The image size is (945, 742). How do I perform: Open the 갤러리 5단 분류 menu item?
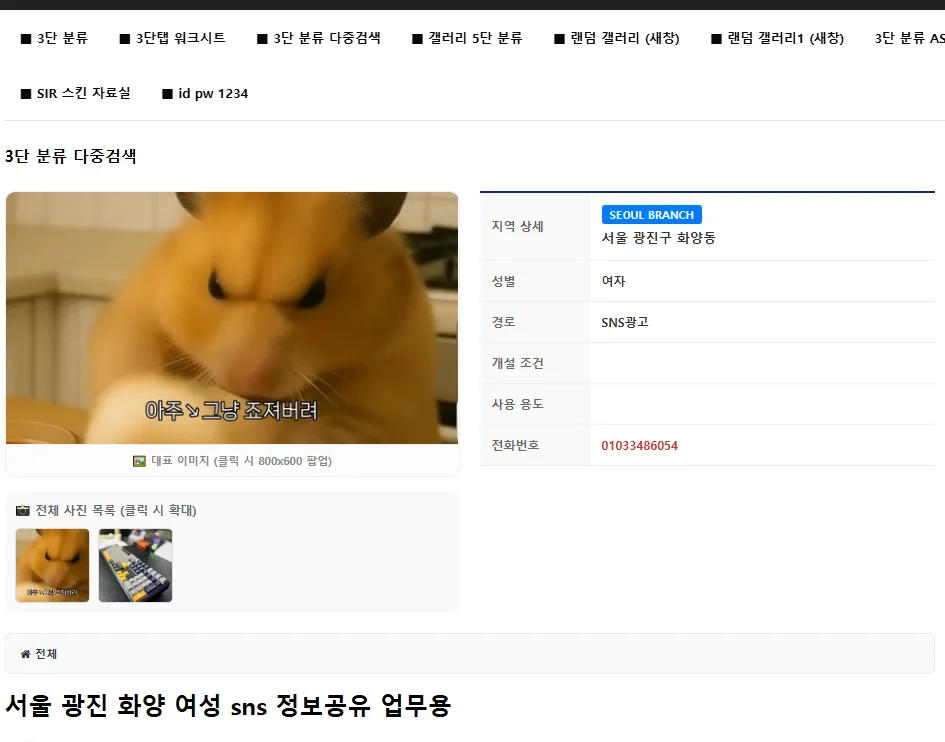tap(467, 39)
